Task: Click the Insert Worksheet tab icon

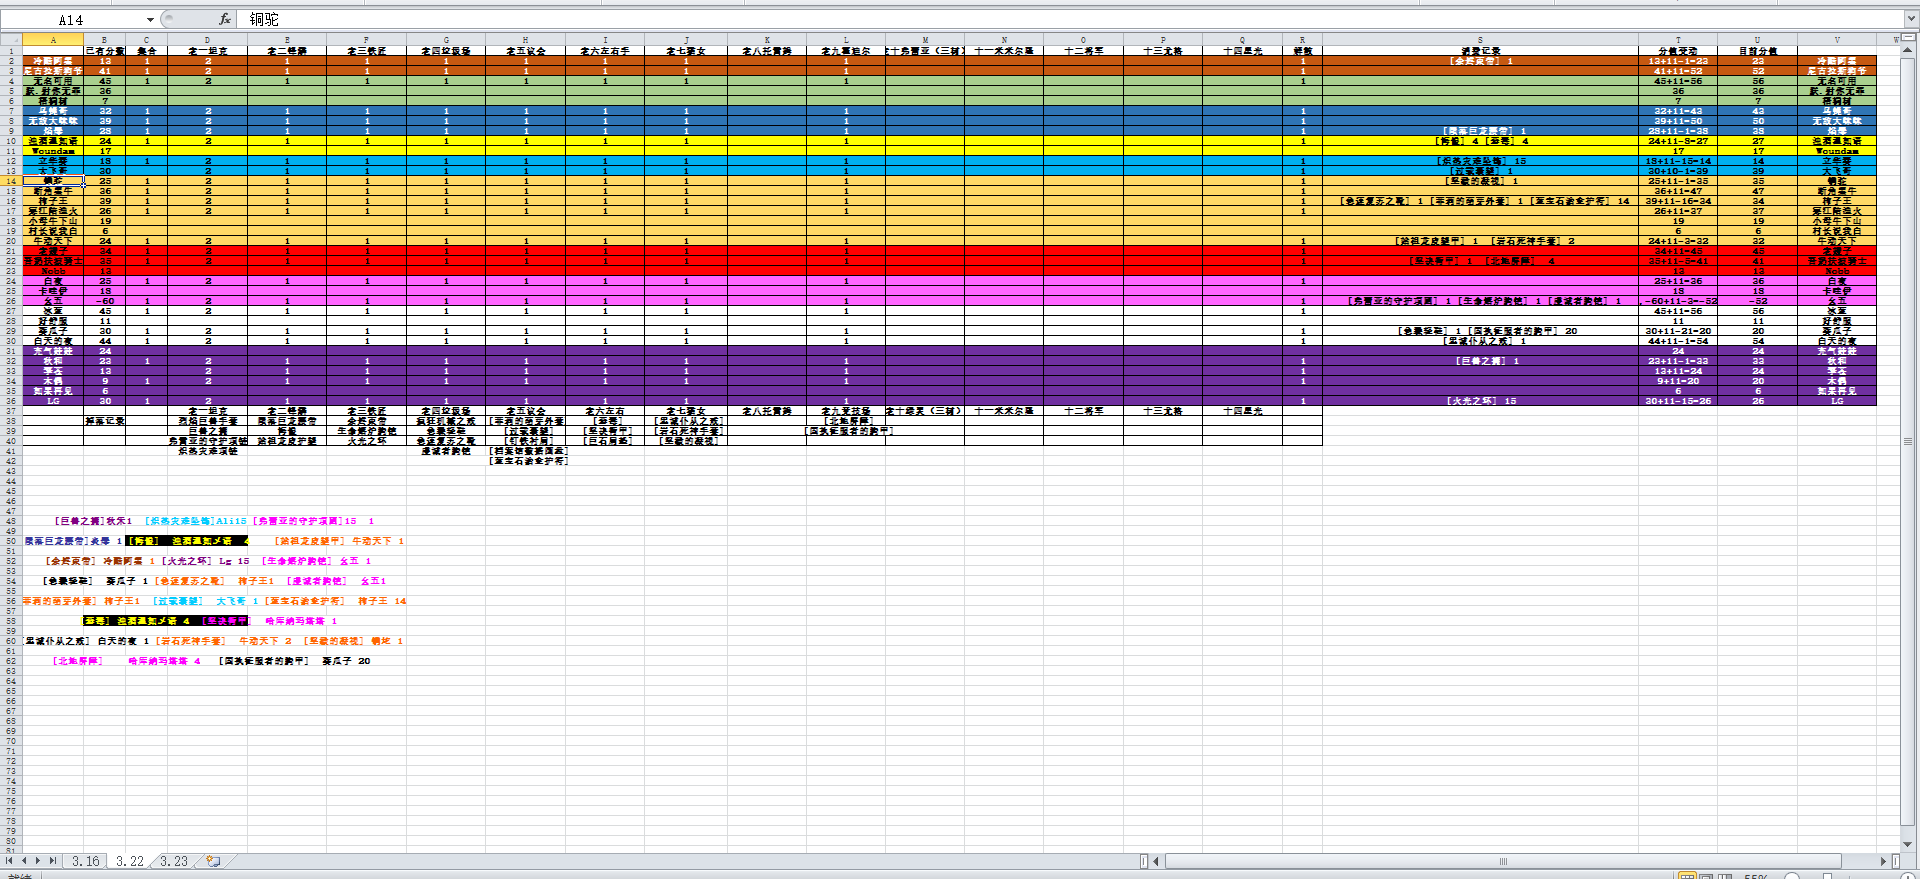Action: (x=213, y=861)
